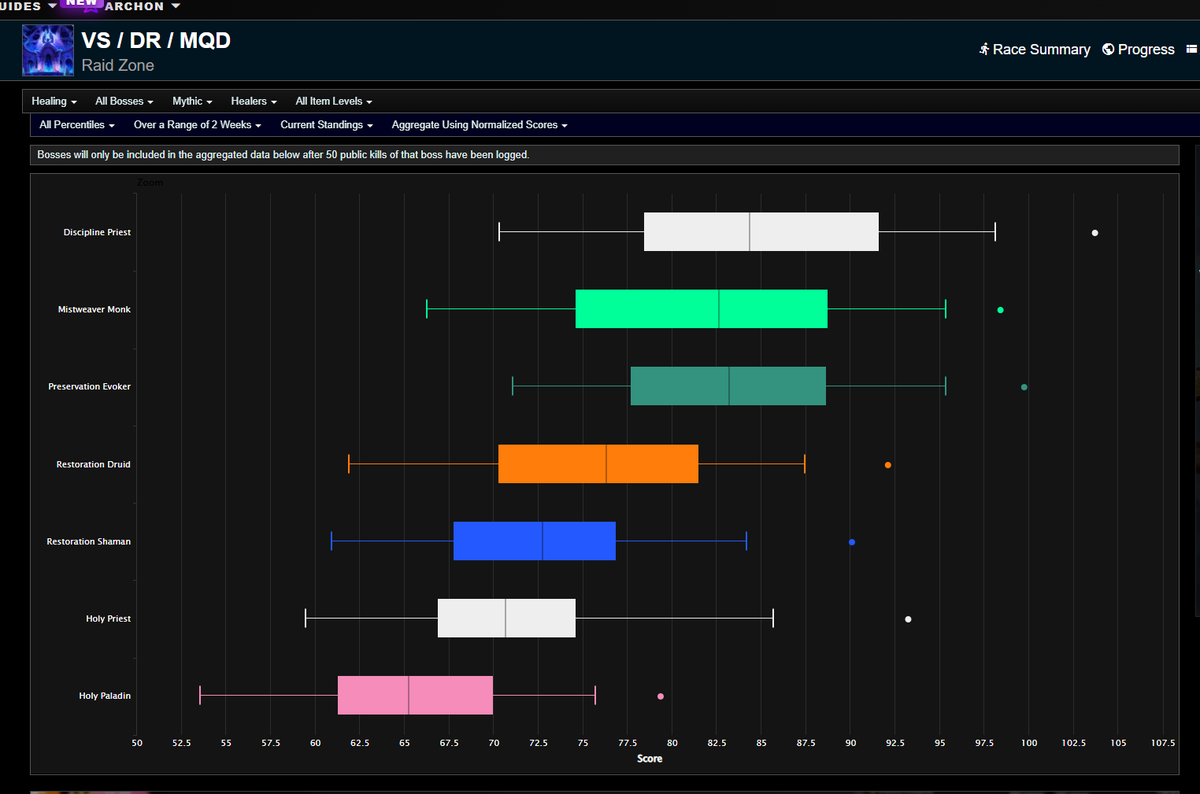The image size is (1200, 794).
Task: Expand the All Item Levels dropdown
Action: pyautogui.click(x=334, y=101)
